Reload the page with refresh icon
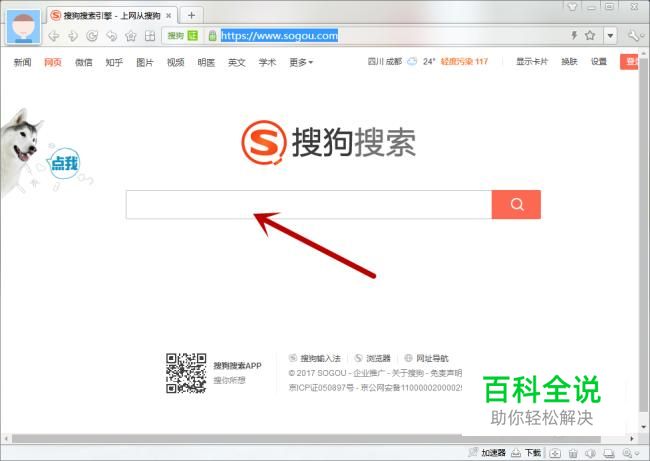650x461 pixels. [92, 36]
